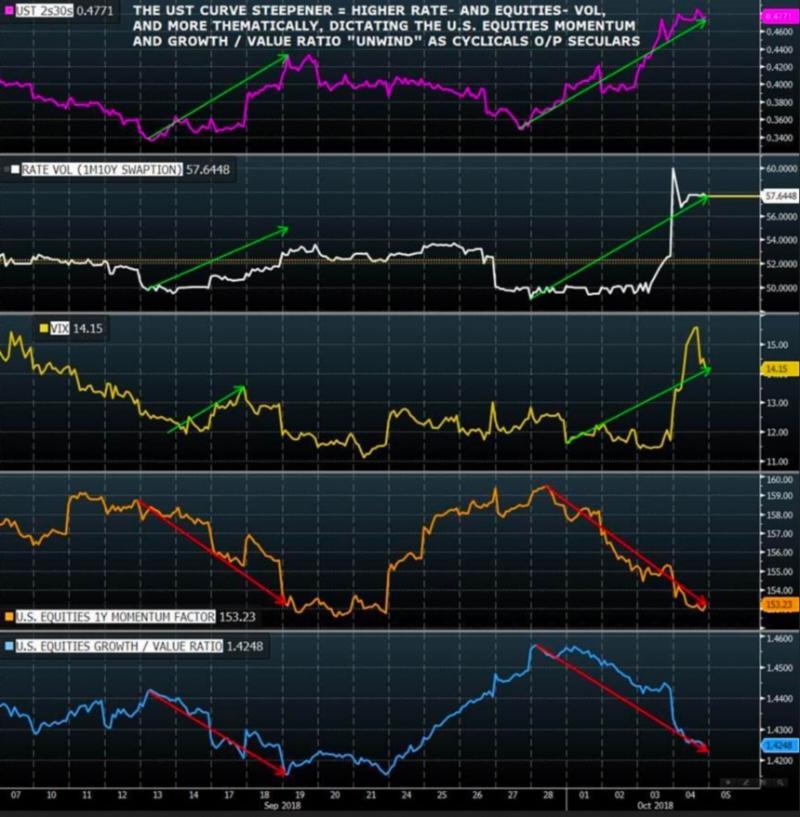
Task: Click the 57.6448 value tag on axis
Action: 777,196
